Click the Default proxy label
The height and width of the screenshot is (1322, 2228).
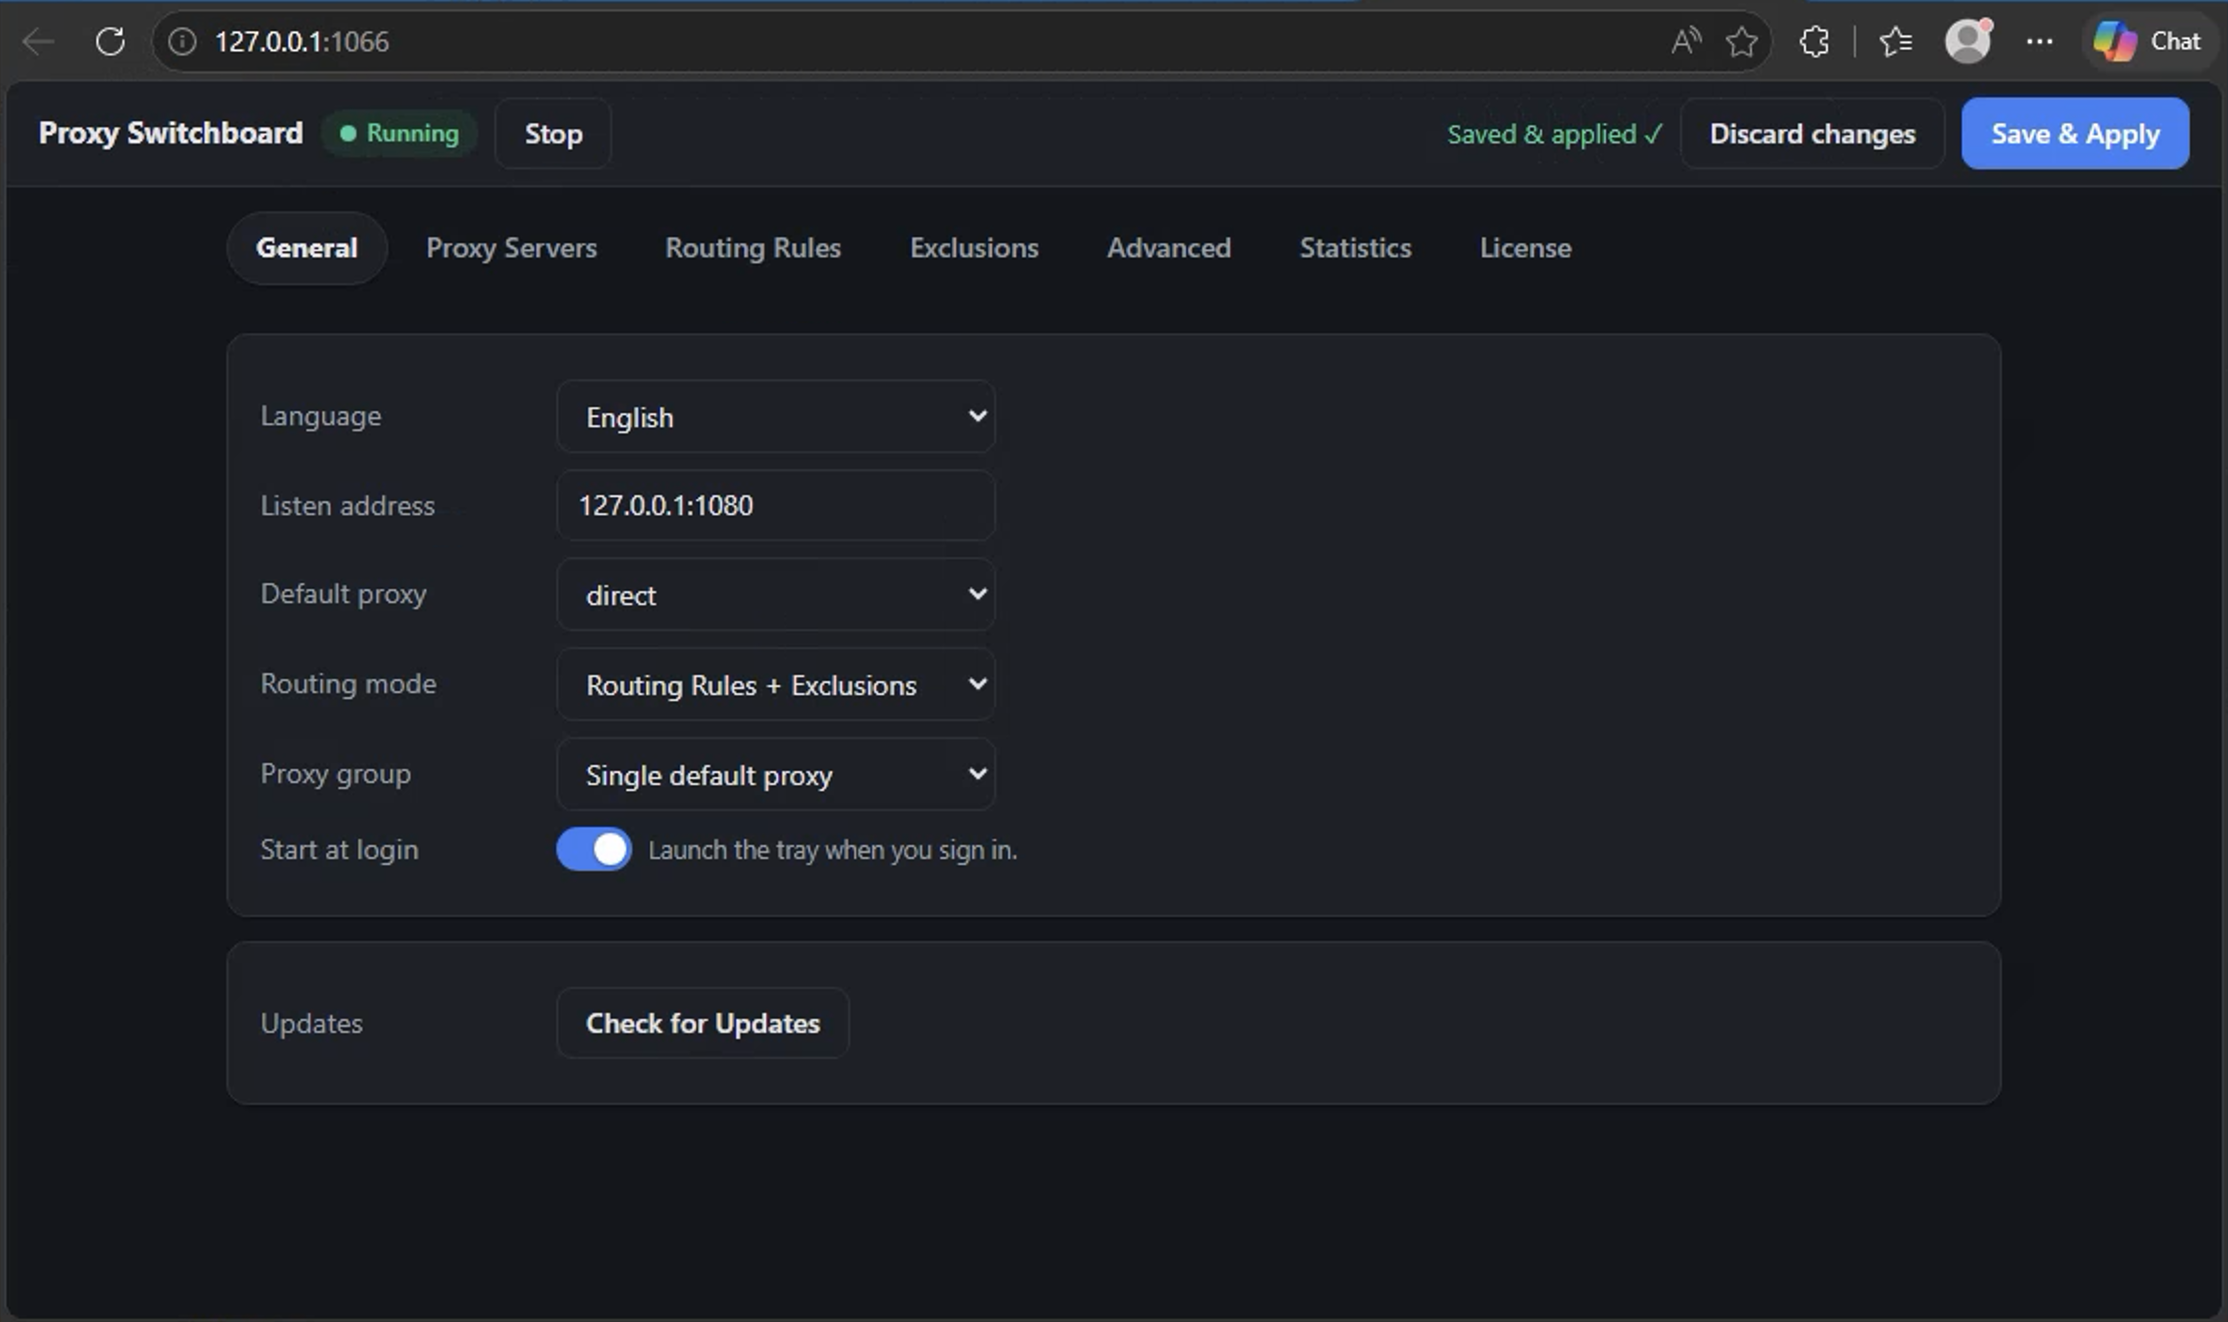343,594
